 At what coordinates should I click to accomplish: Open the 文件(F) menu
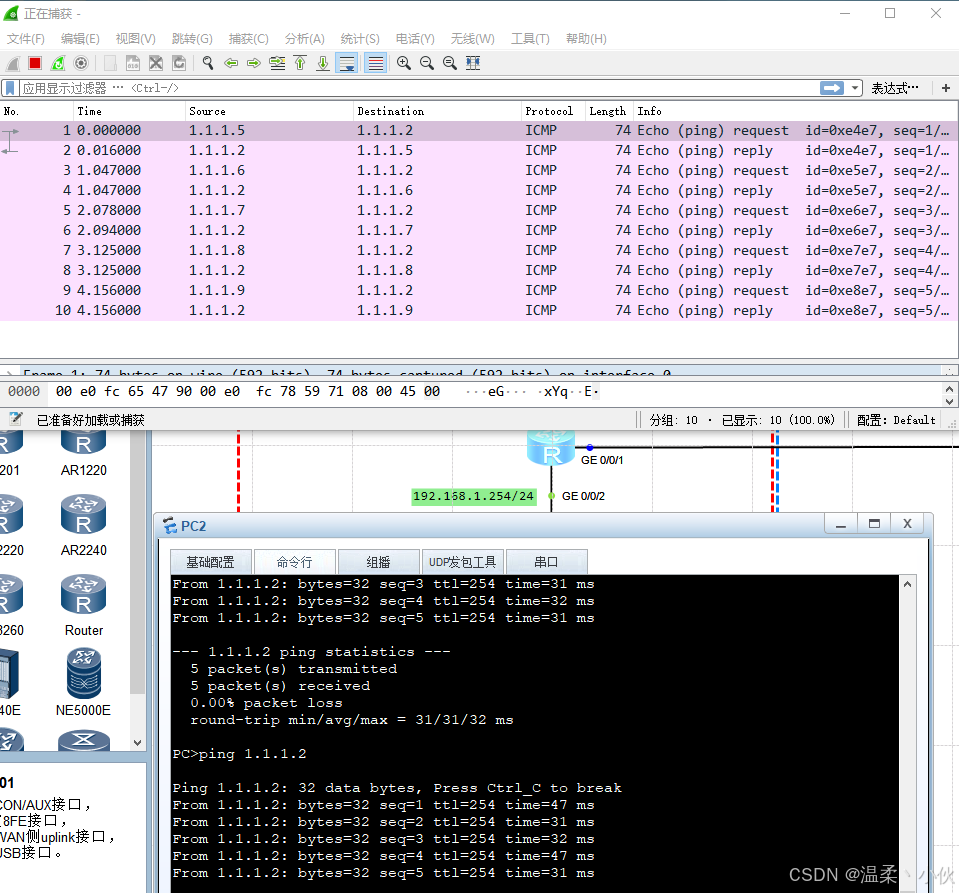coord(26,39)
